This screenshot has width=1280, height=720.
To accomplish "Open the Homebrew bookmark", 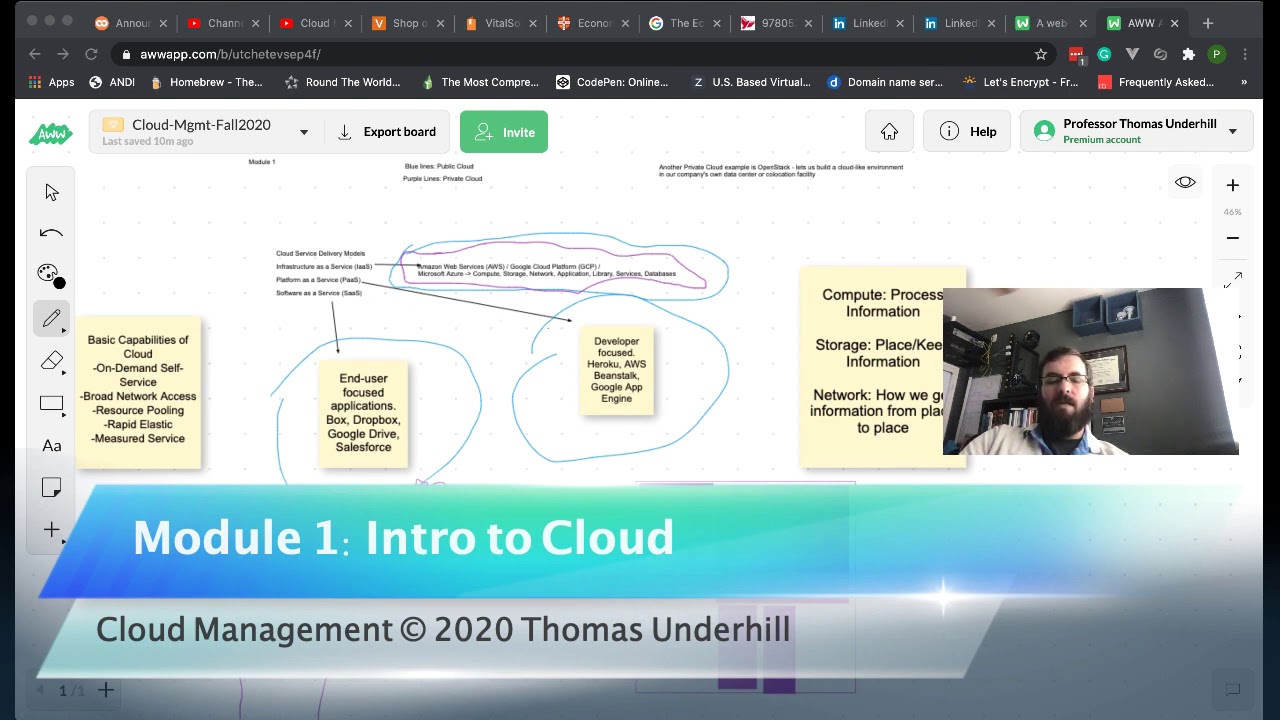I will 207,82.
